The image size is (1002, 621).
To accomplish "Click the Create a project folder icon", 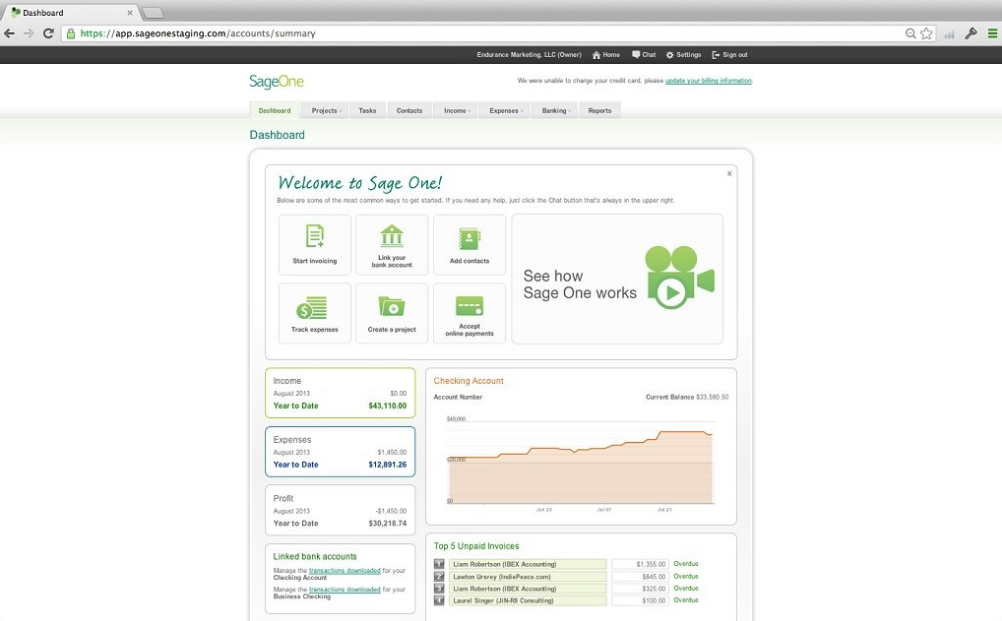I will pyautogui.click(x=392, y=306).
